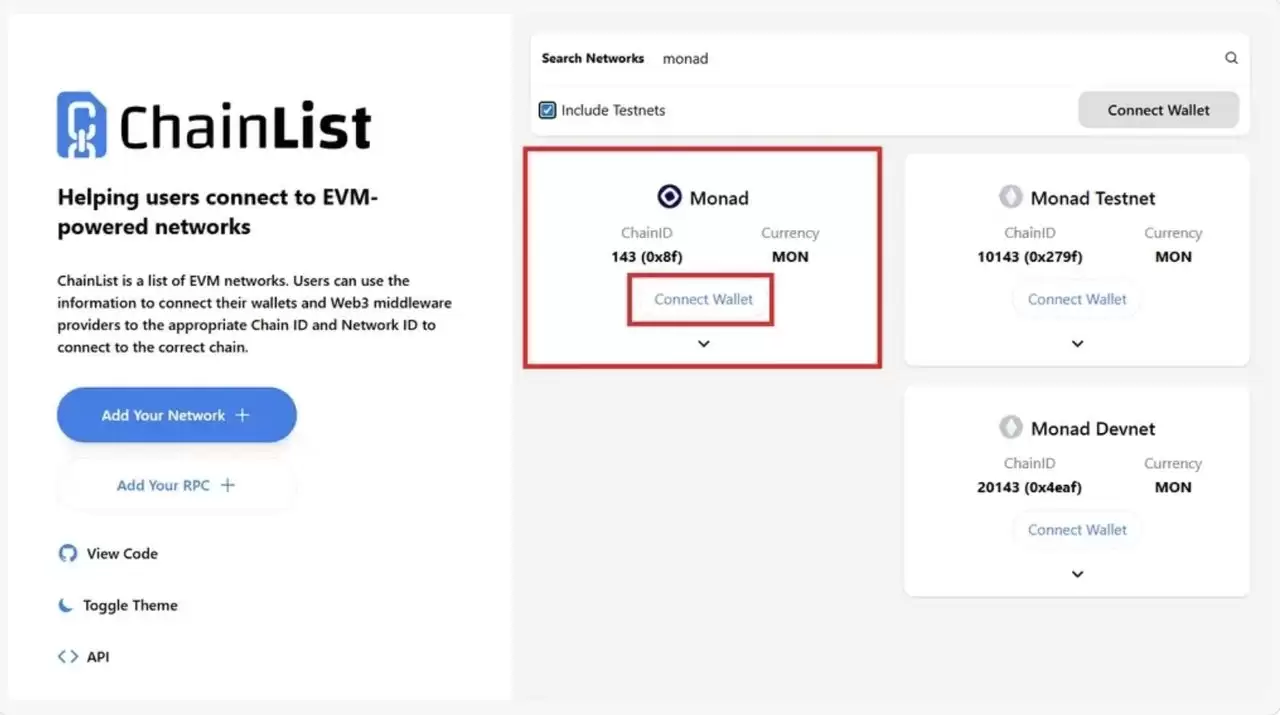Screen dimensions: 1280x715
Task: Click Connect Wallet on the Monad card
Action: 699,299
